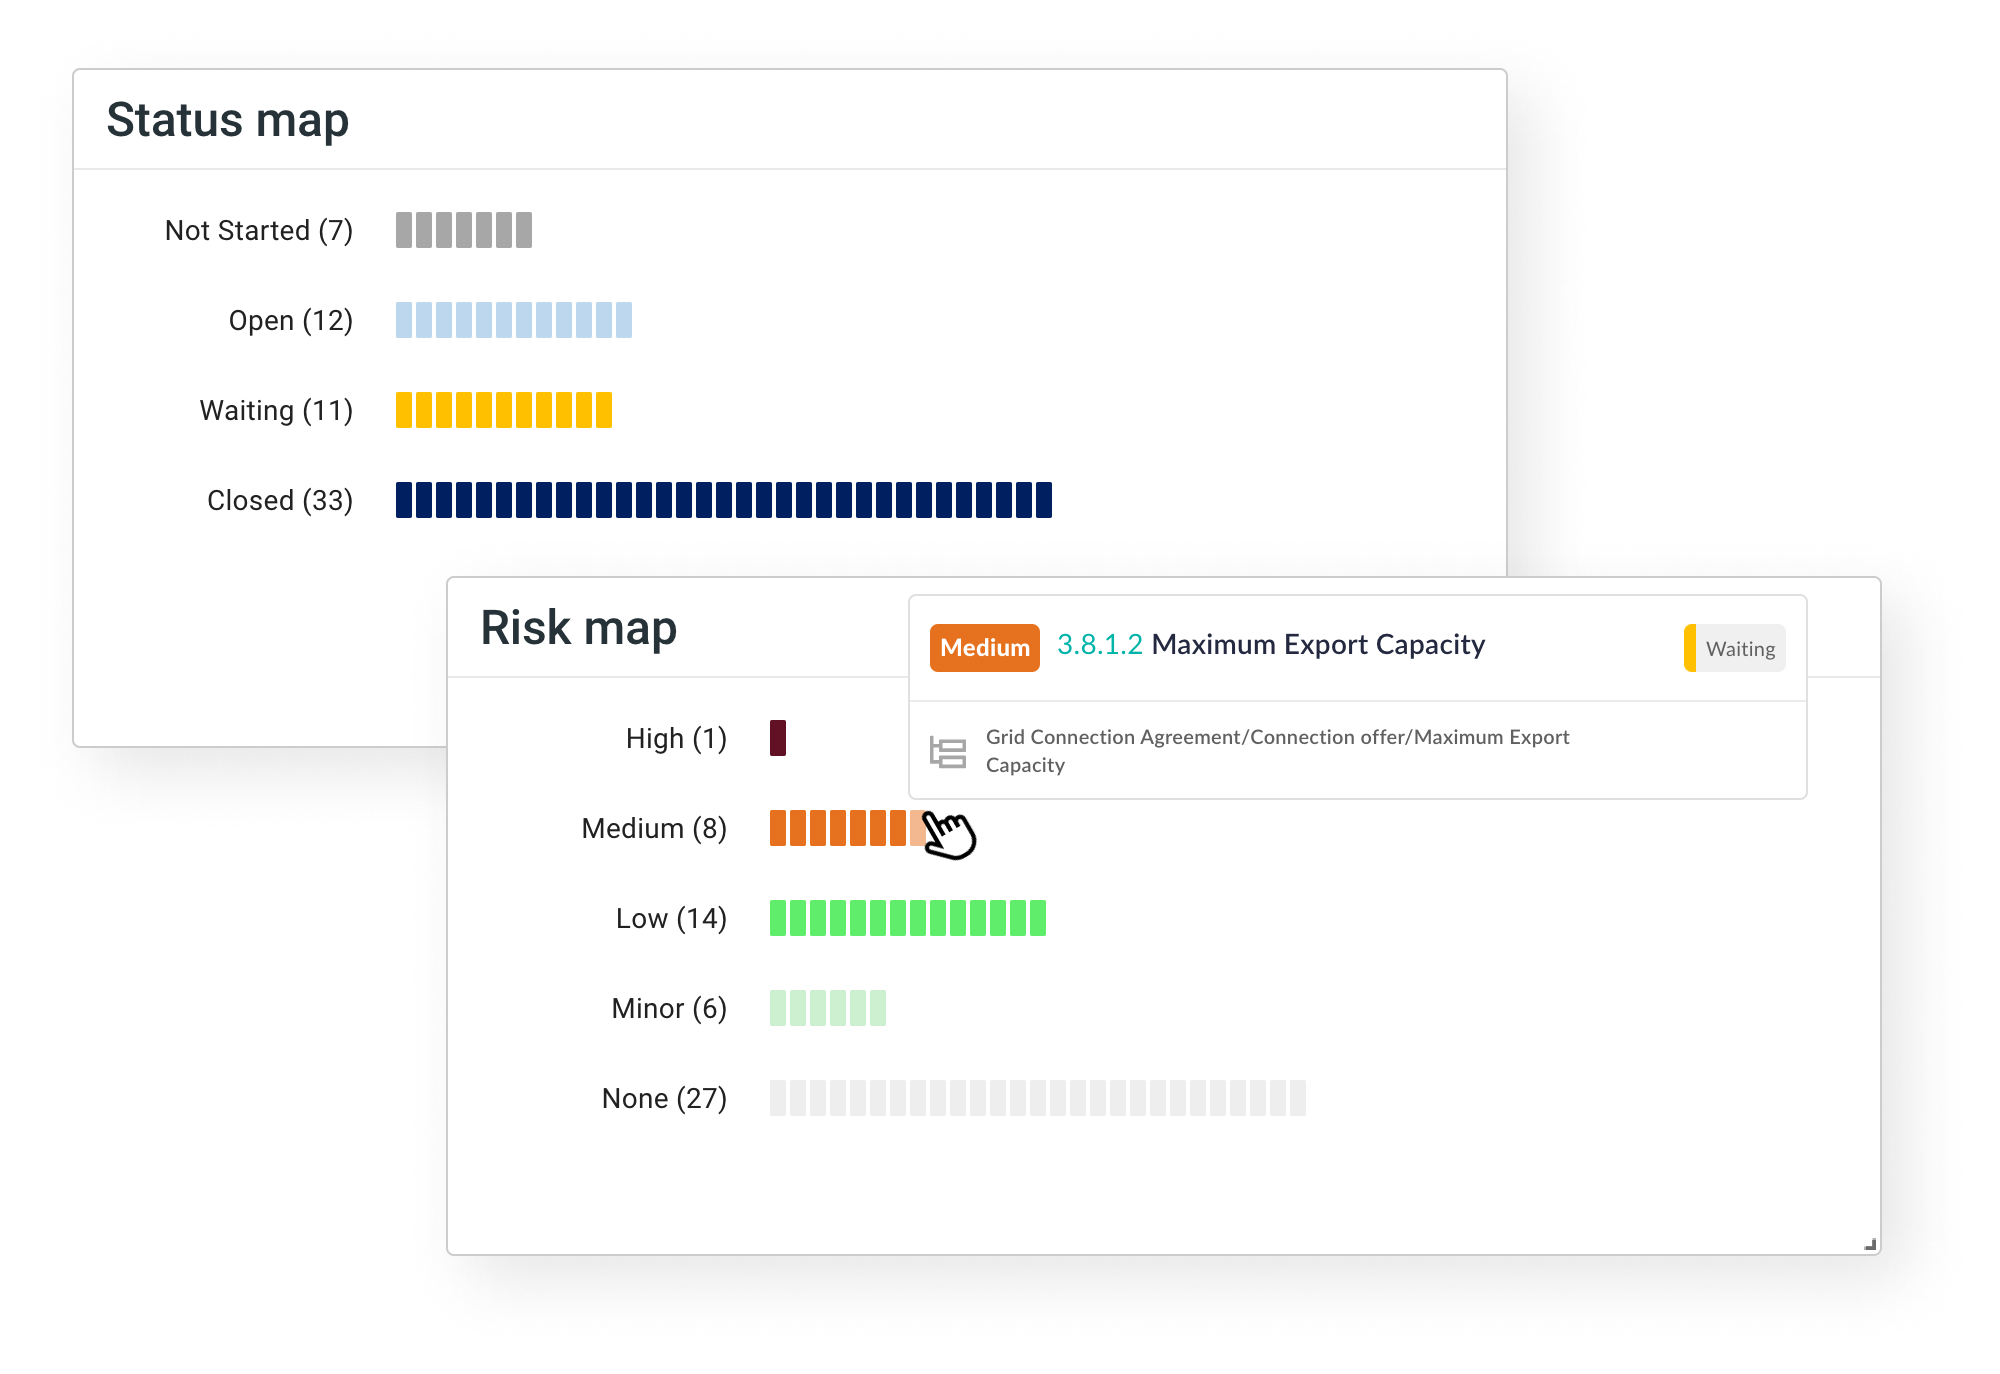Open the 3.8.1.2 reference link

click(x=1099, y=645)
